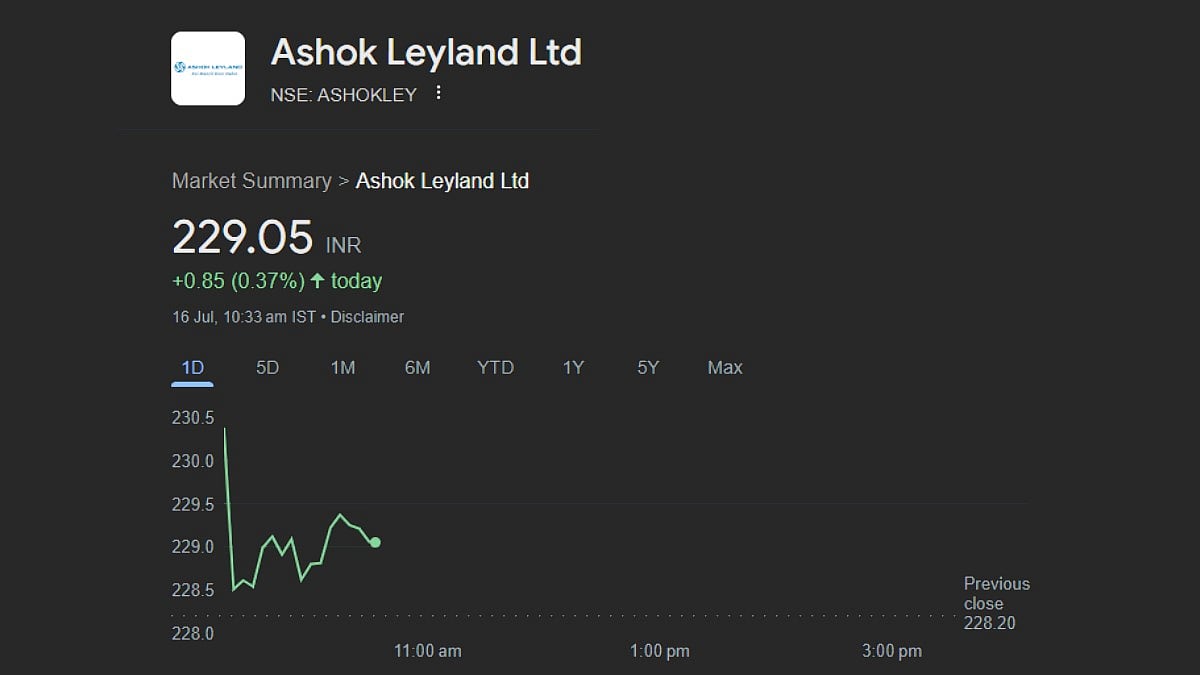View the 1Y price chart
Viewport: 1200px width, 675px height.
pyautogui.click(x=573, y=368)
